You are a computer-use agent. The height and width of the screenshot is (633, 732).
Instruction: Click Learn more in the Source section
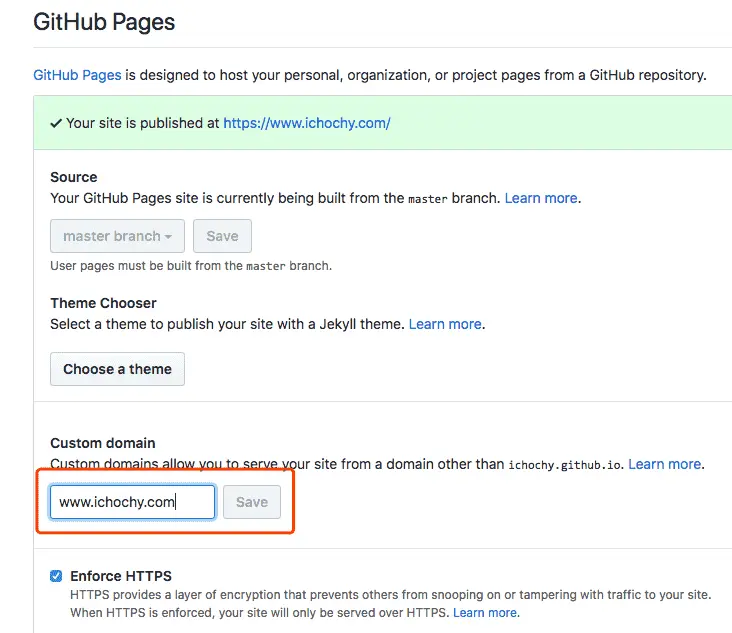click(x=542, y=198)
